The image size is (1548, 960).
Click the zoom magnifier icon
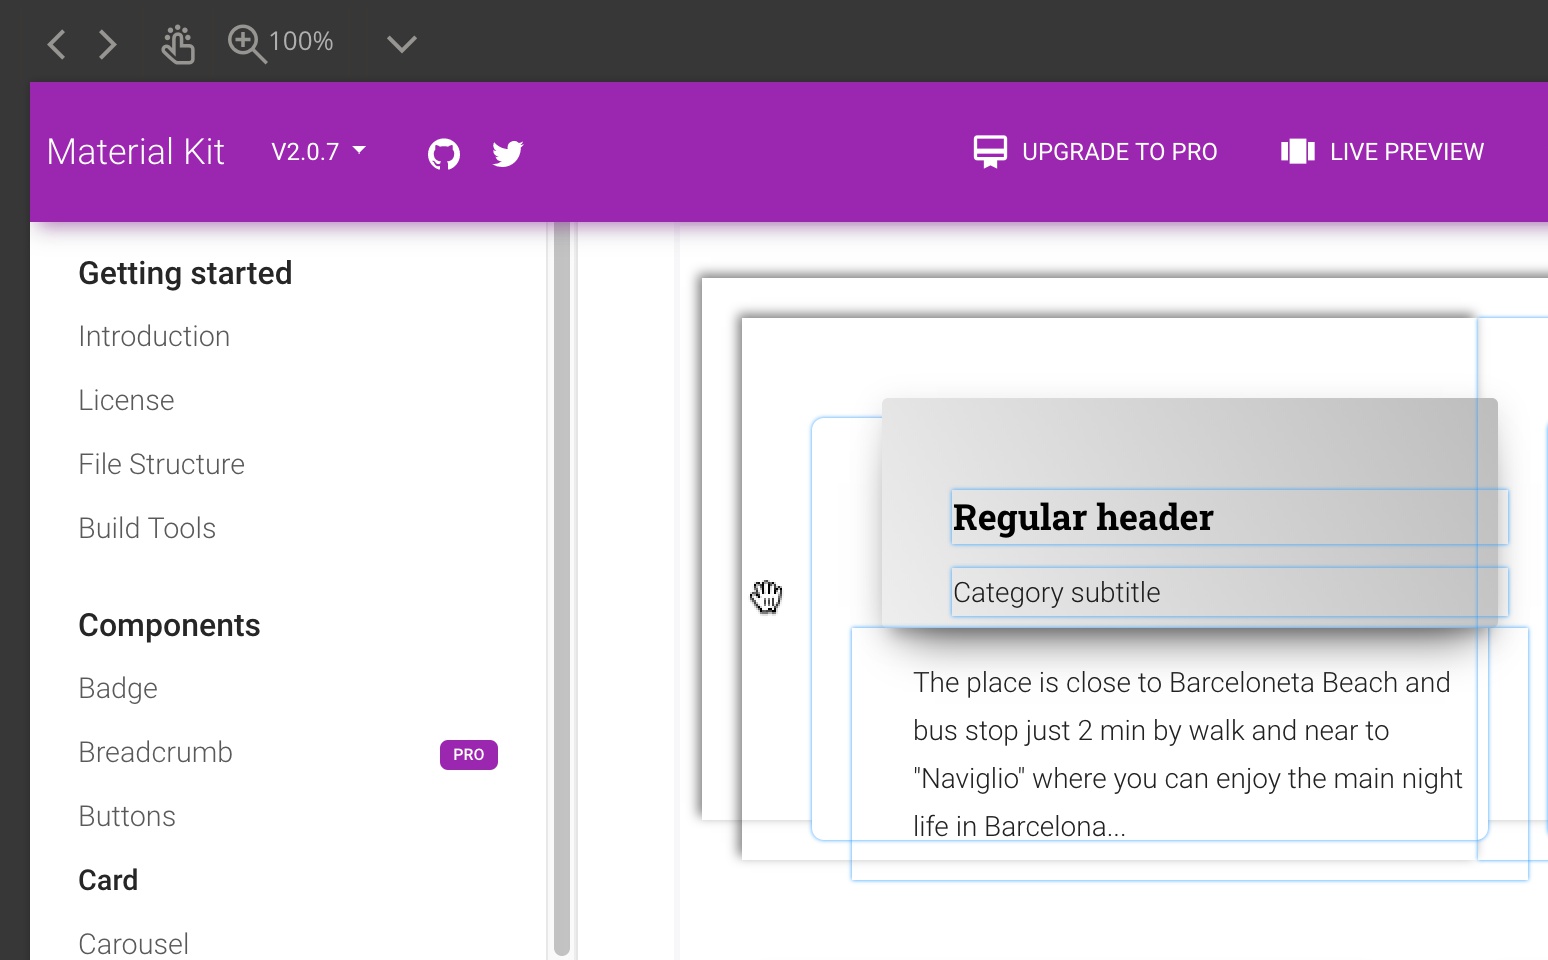tap(246, 44)
